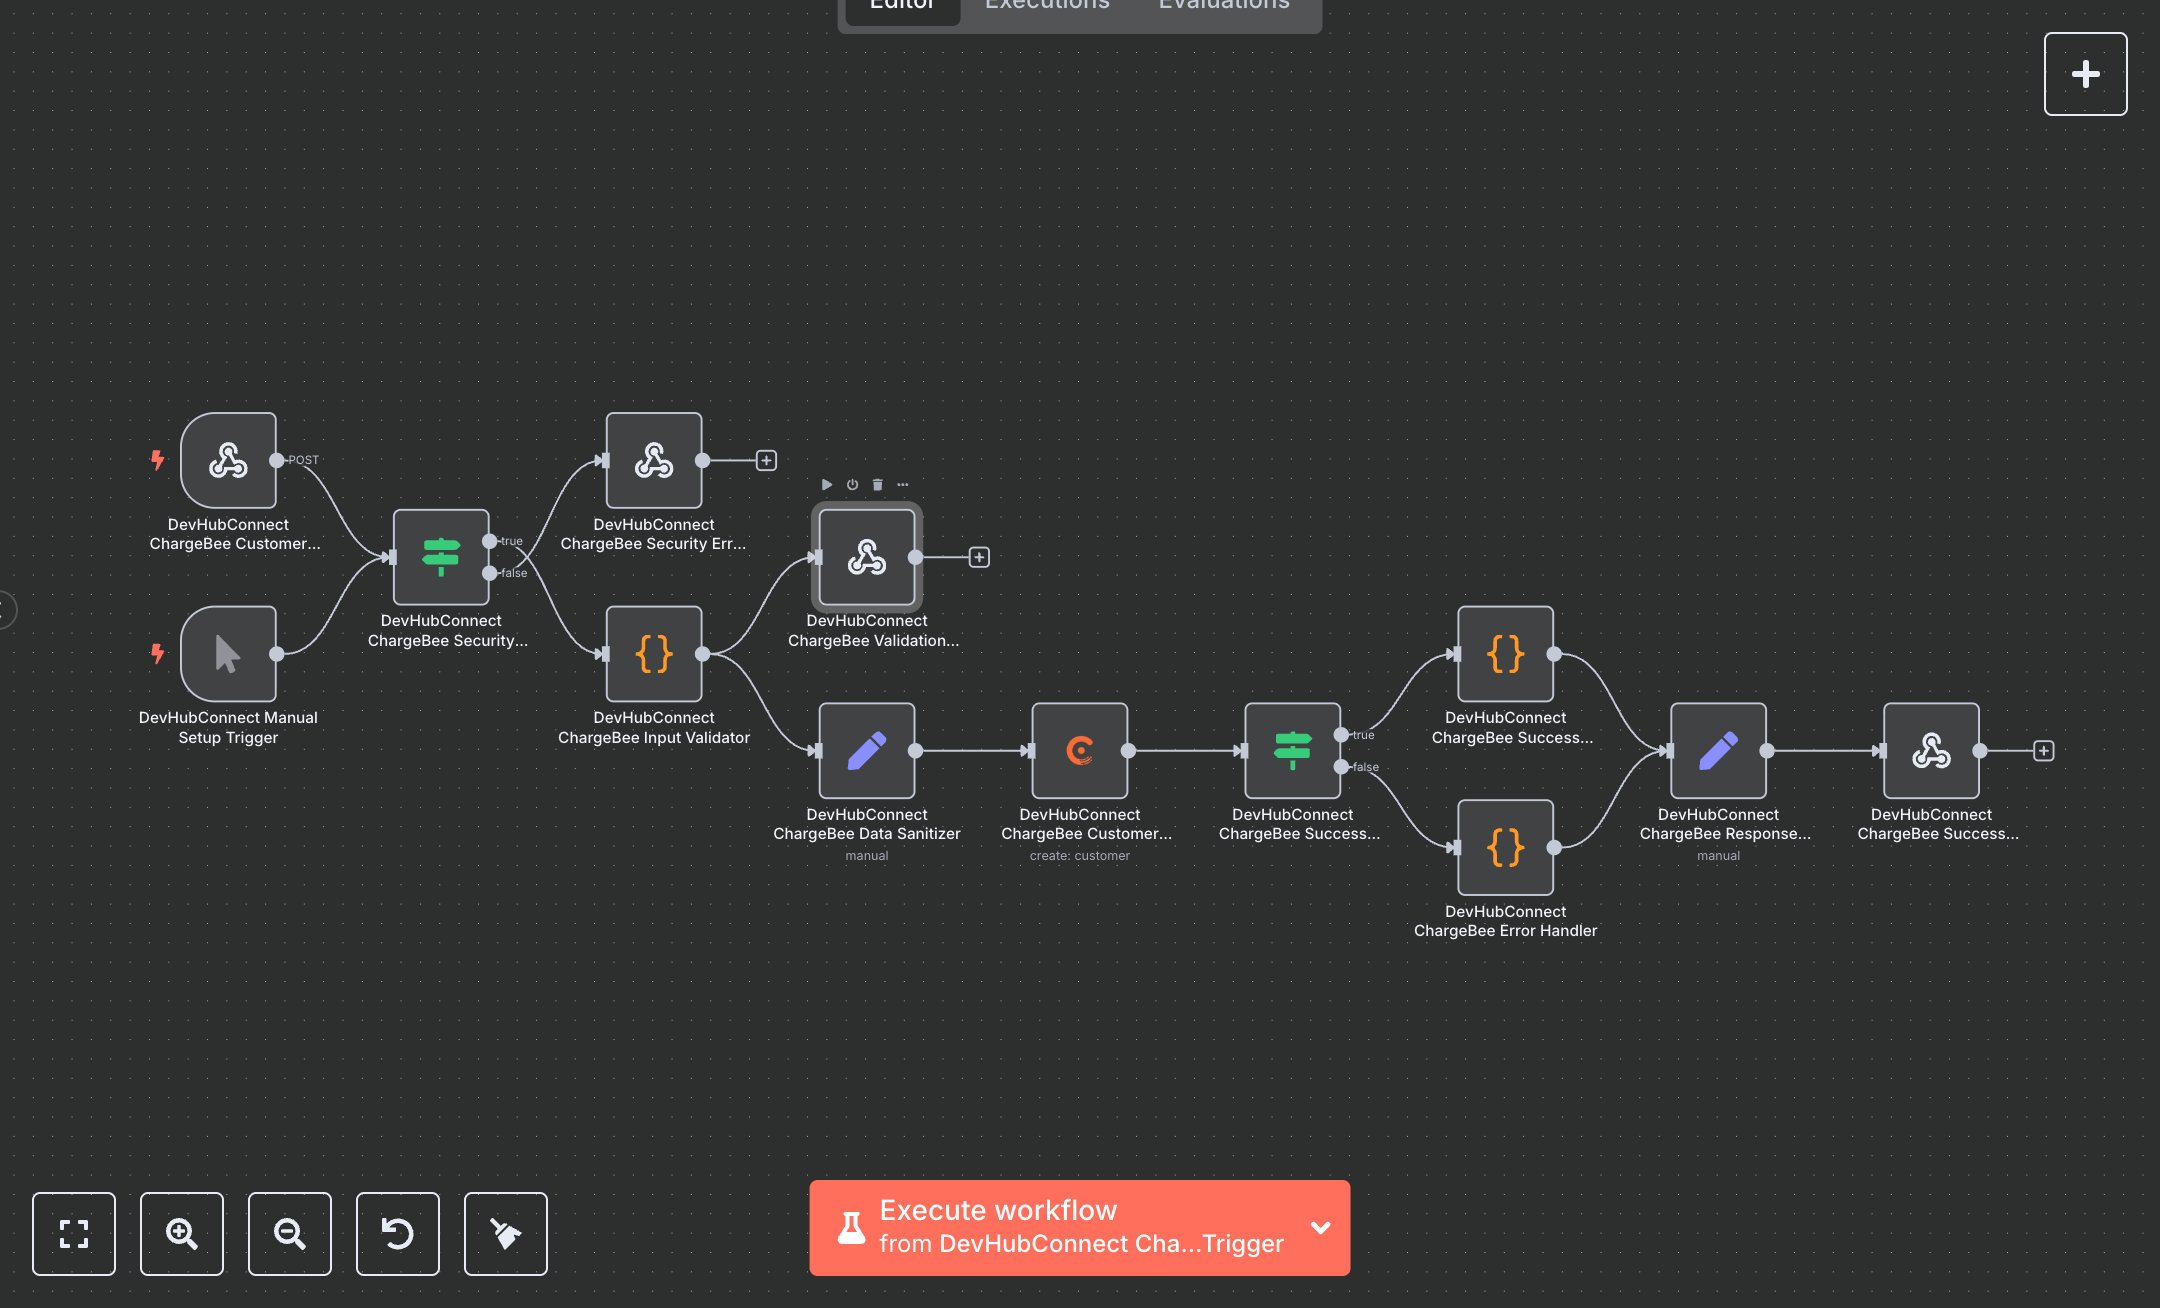The image size is (2160, 1308).
Task: Run the ChargeBee Validation node with play icon
Action: pyautogui.click(x=826, y=484)
